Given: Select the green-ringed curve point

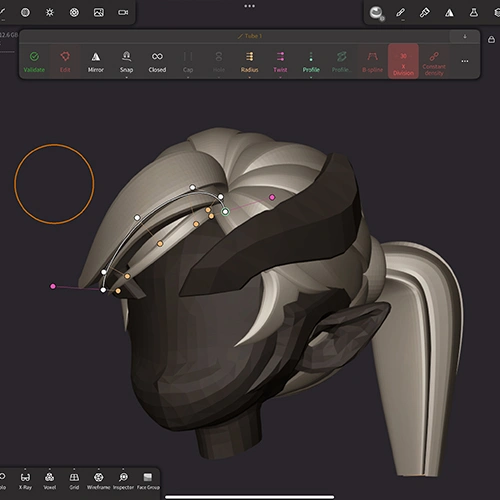Looking at the screenshot, I should [225, 211].
